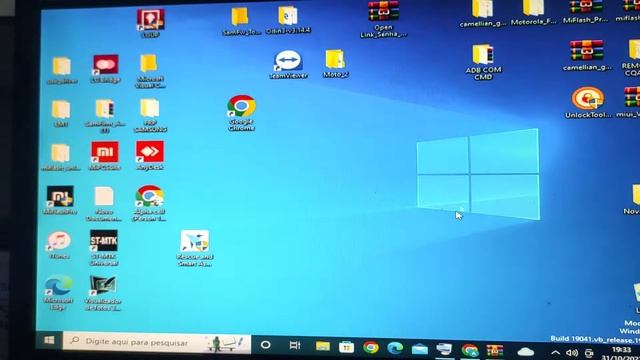Open the Microsoft Visual C folder

coord(150,71)
